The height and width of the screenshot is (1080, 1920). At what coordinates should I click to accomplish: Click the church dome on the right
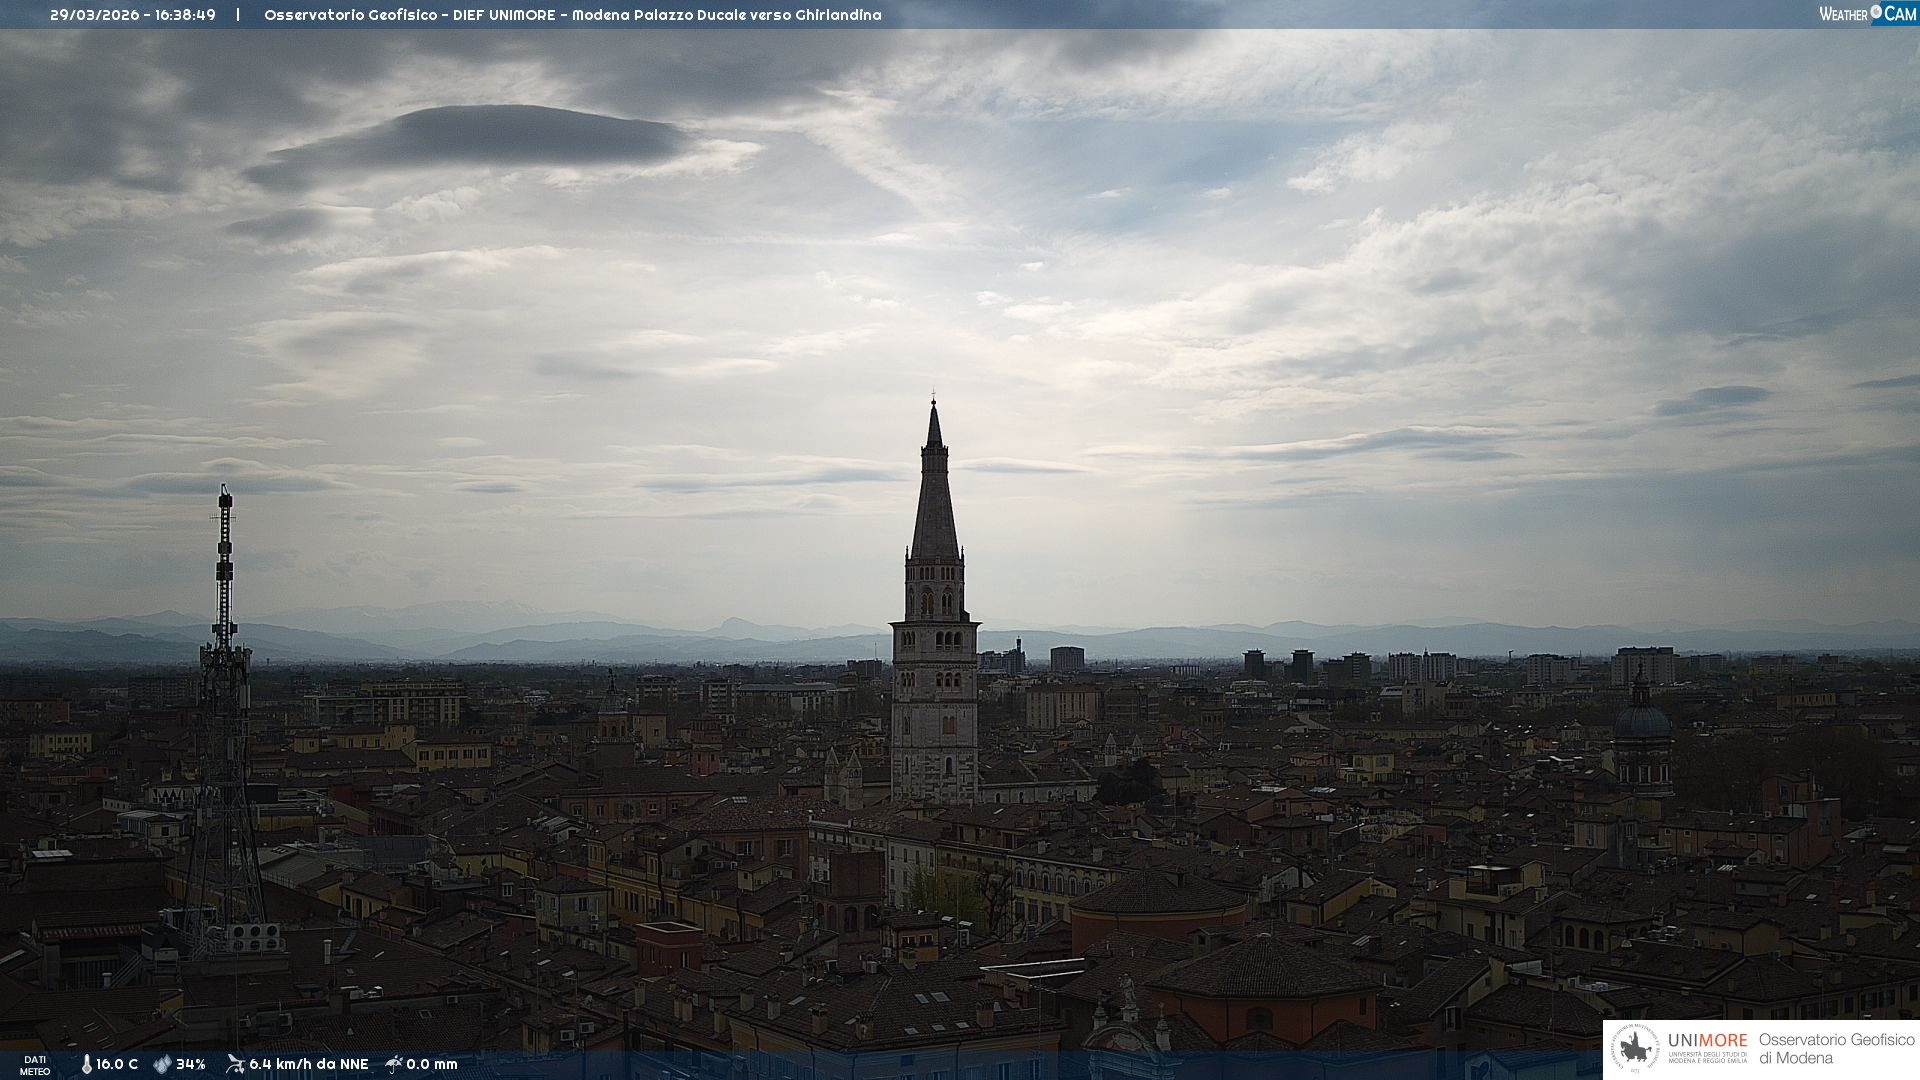point(1642,720)
